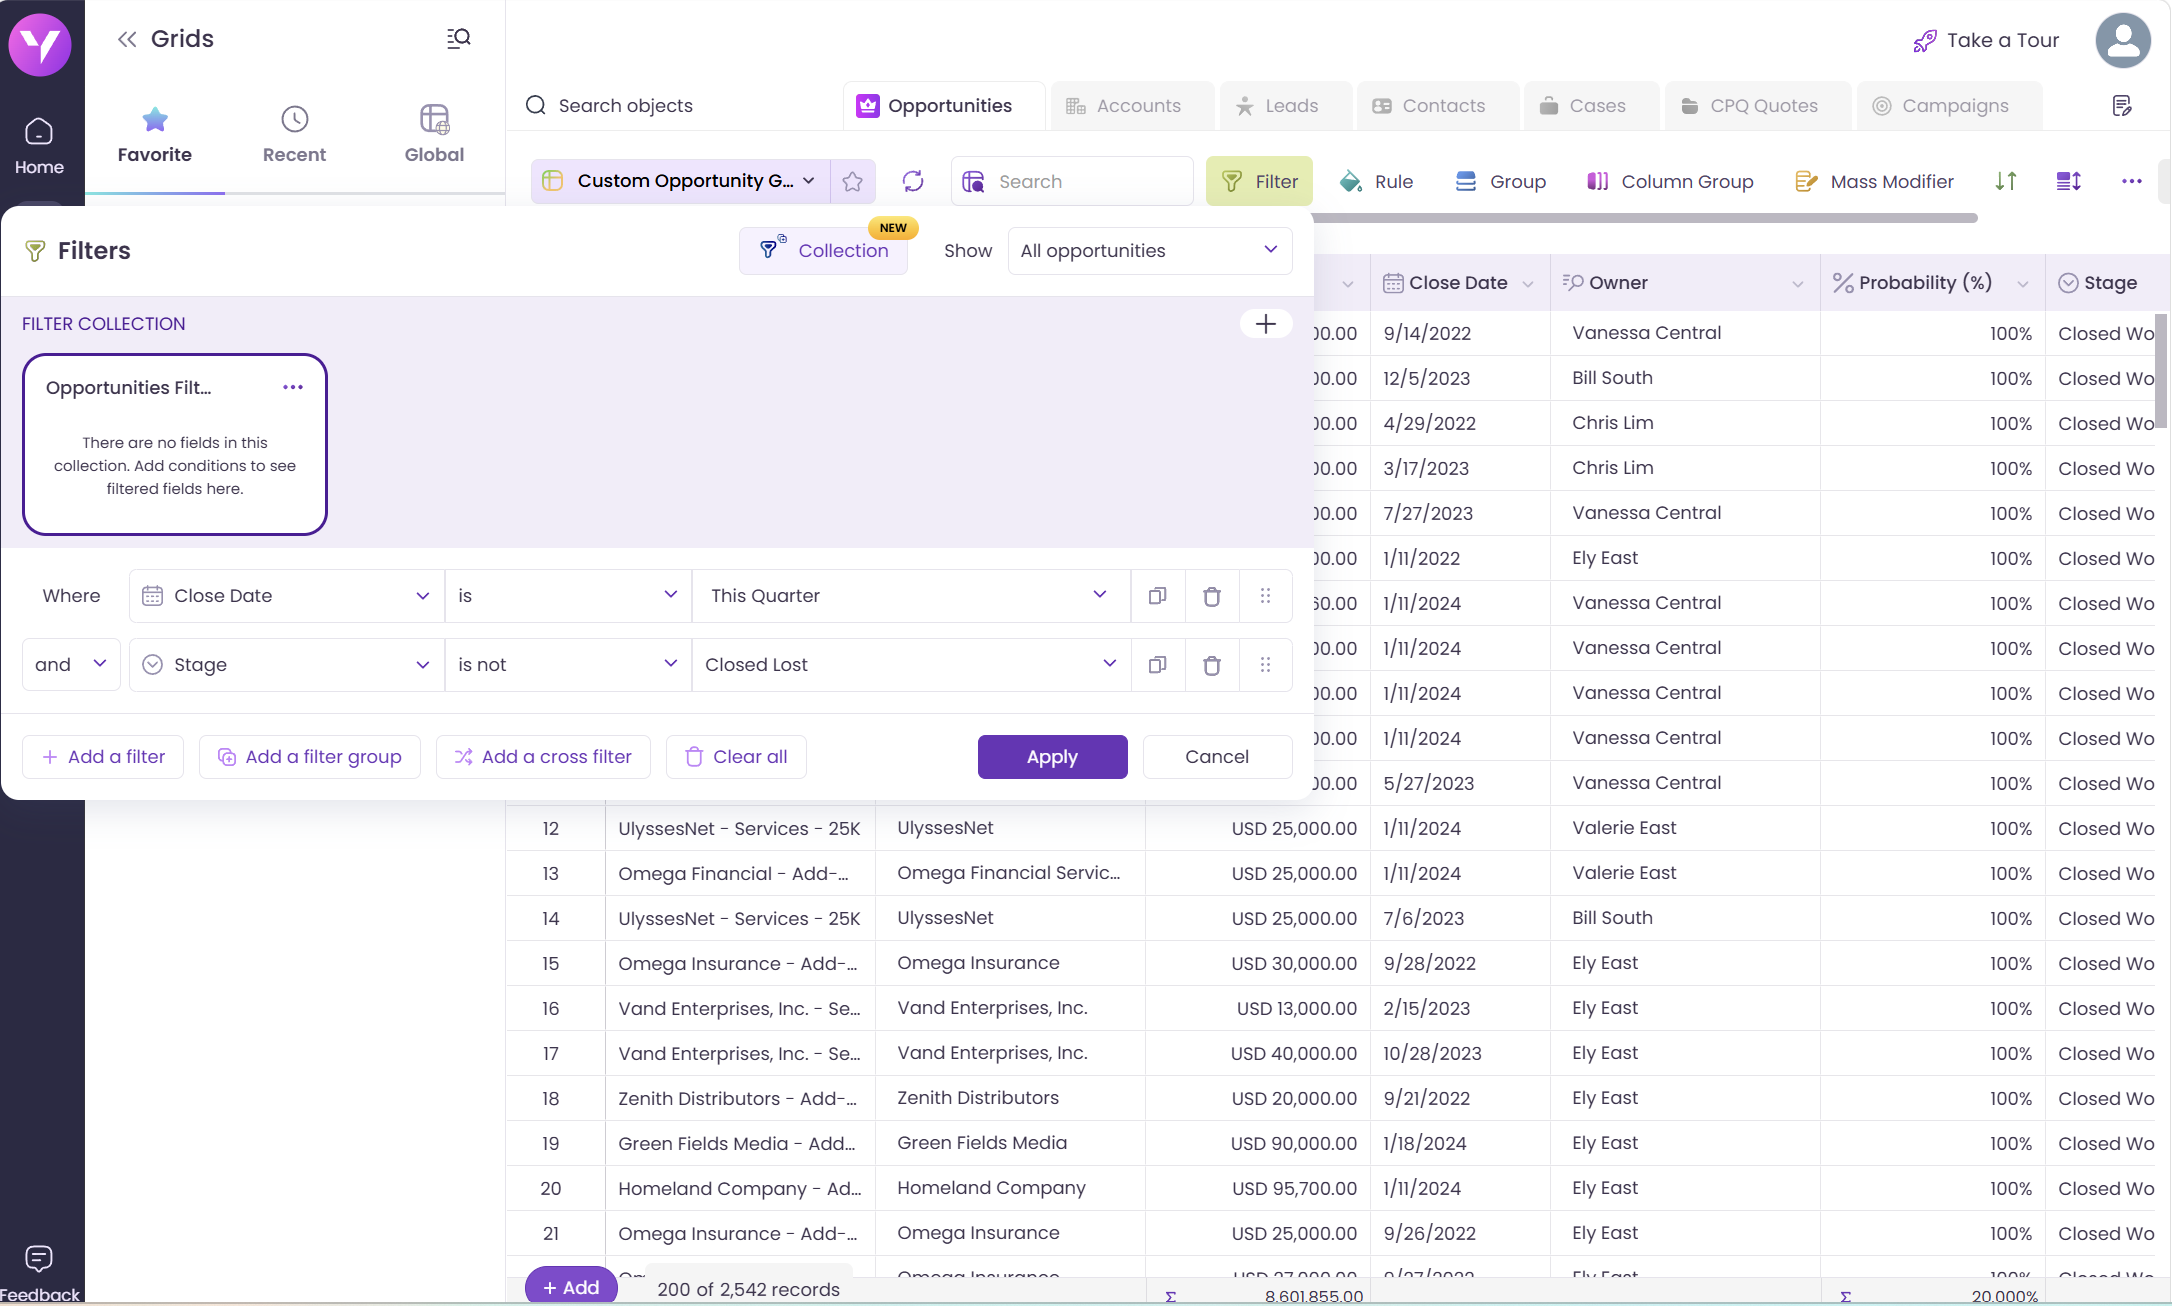Click the Add record button

[571, 1287]
